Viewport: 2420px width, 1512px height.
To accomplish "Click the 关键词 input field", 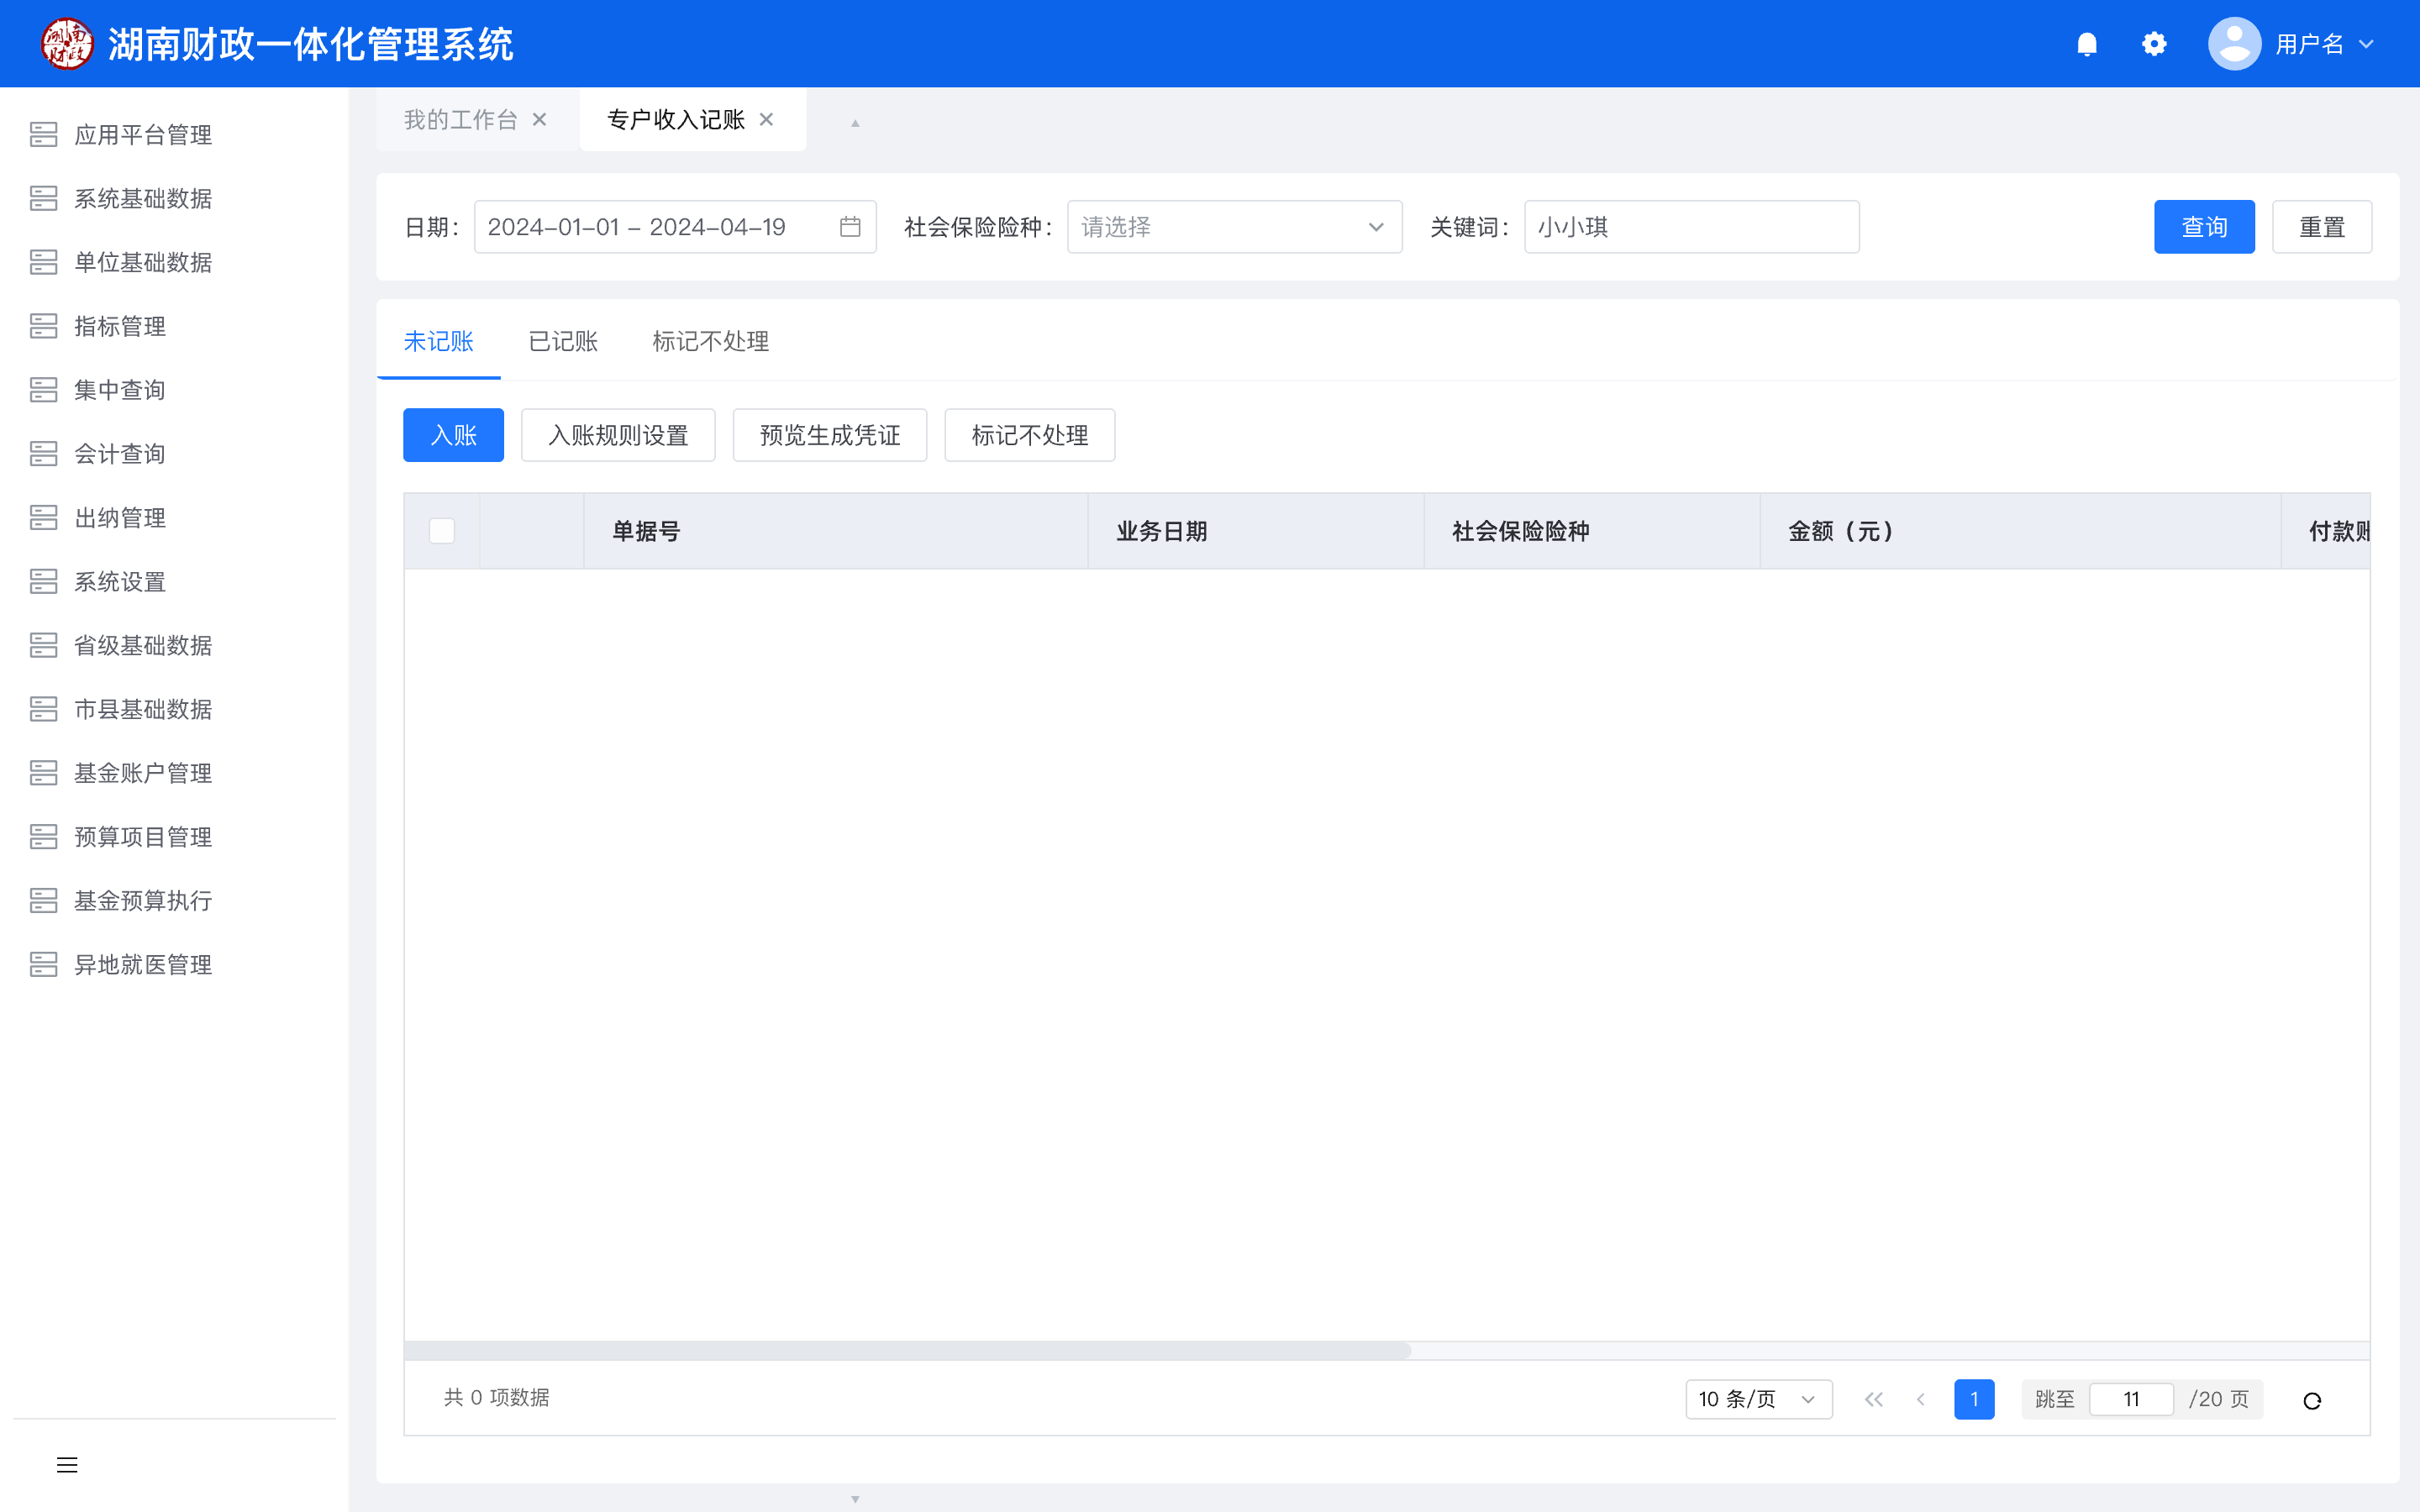I will pyautogui.click(x=1691, y=227).
